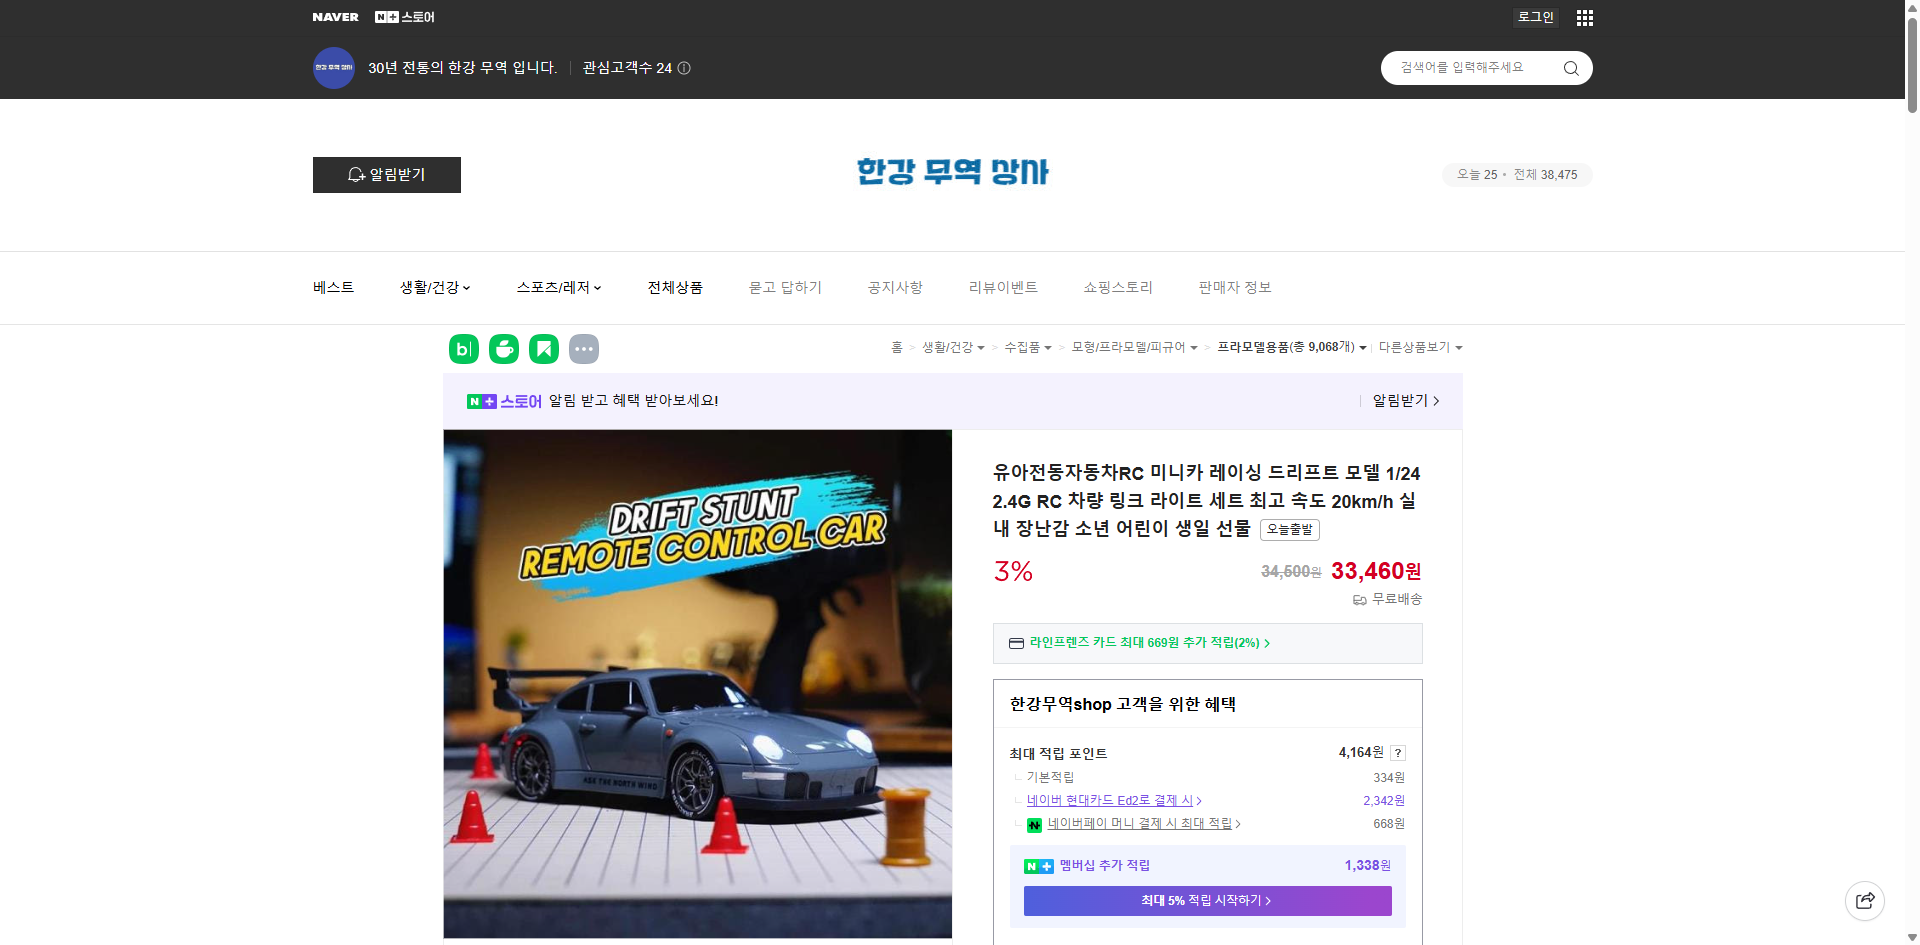The image size is (1920, 945).
Task: Open the Naver Blog share icon
Action: click(x=463, y=349)
